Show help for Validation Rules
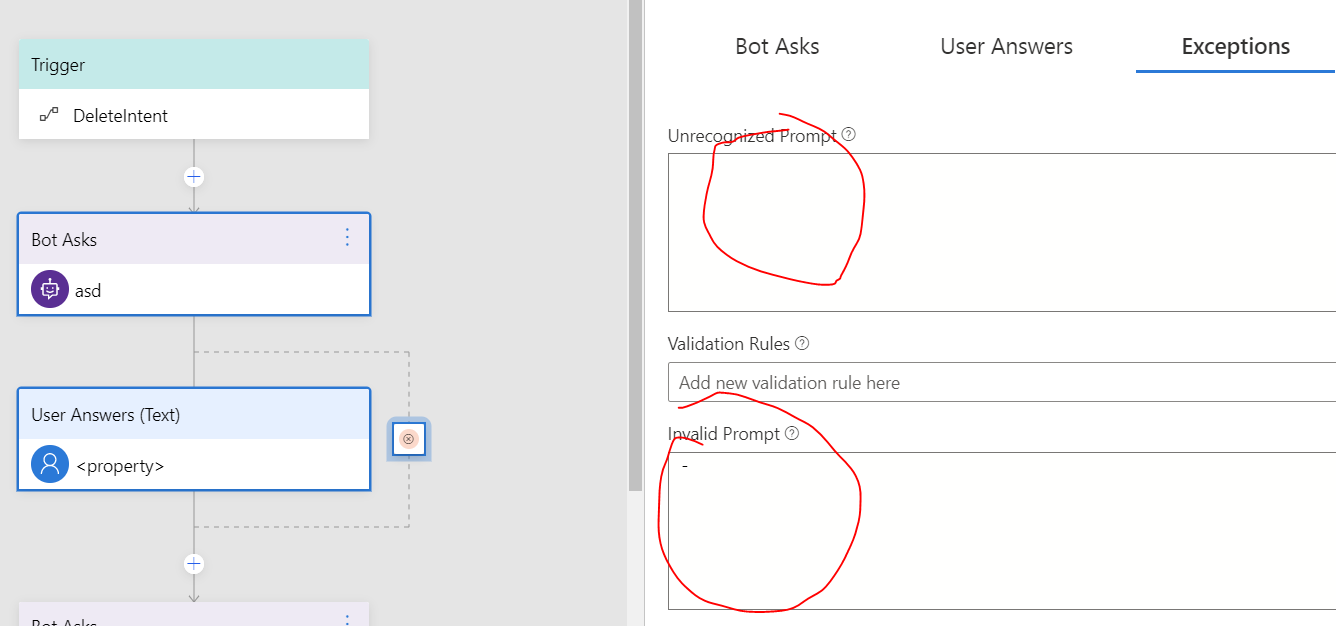 802,343
